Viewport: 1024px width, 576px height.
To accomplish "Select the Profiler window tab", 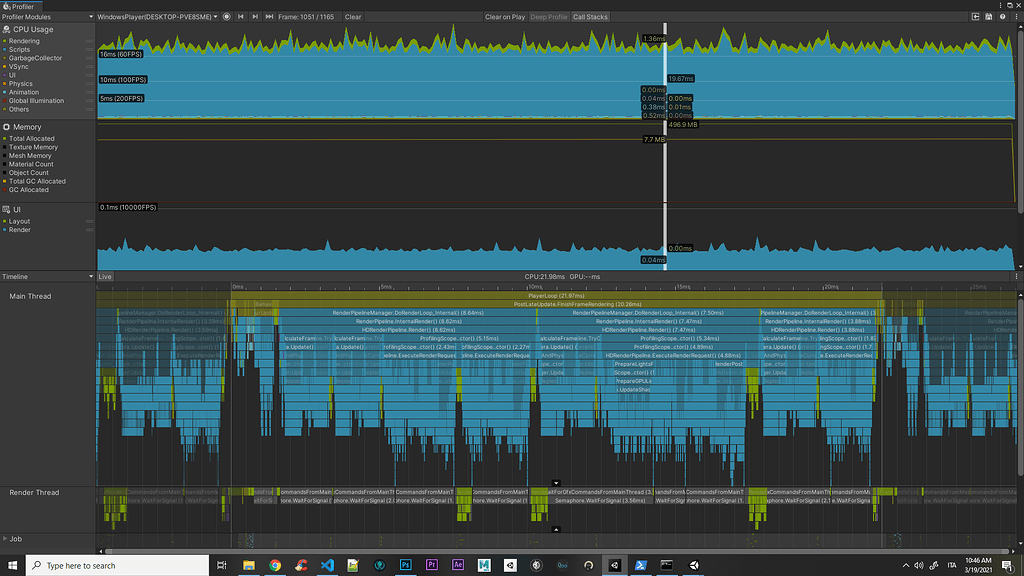I will click(20, 6).
